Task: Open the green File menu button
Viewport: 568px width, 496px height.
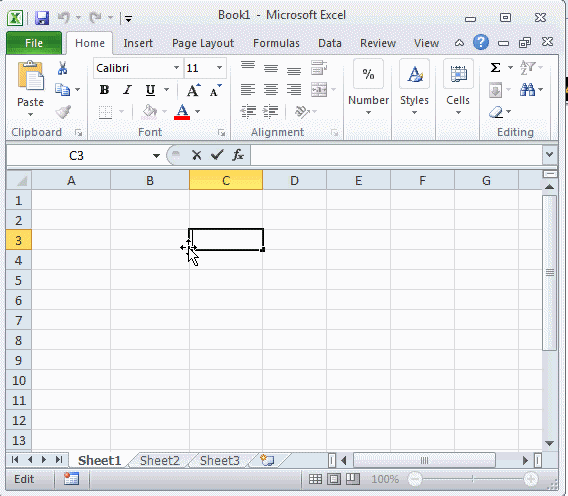Action: [34, 43]
